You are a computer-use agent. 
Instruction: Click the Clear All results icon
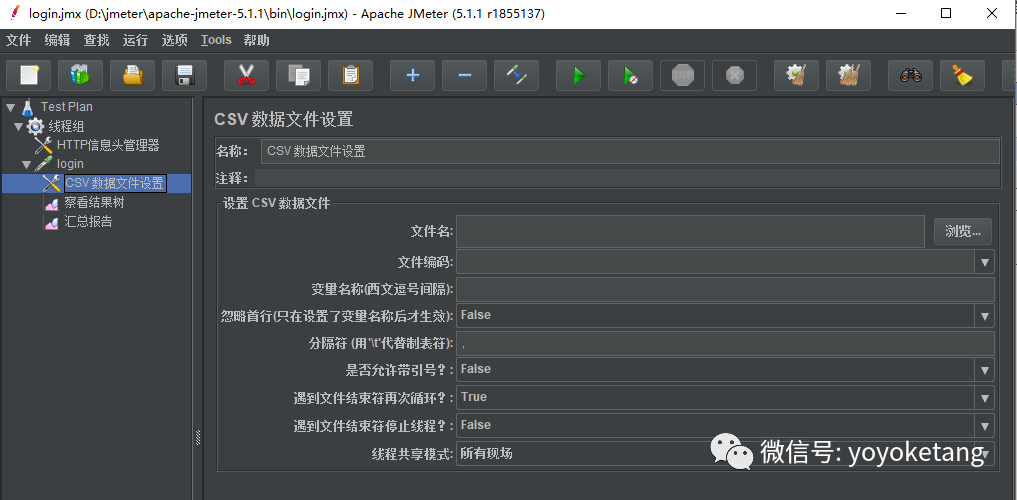(x=848, y=76)
